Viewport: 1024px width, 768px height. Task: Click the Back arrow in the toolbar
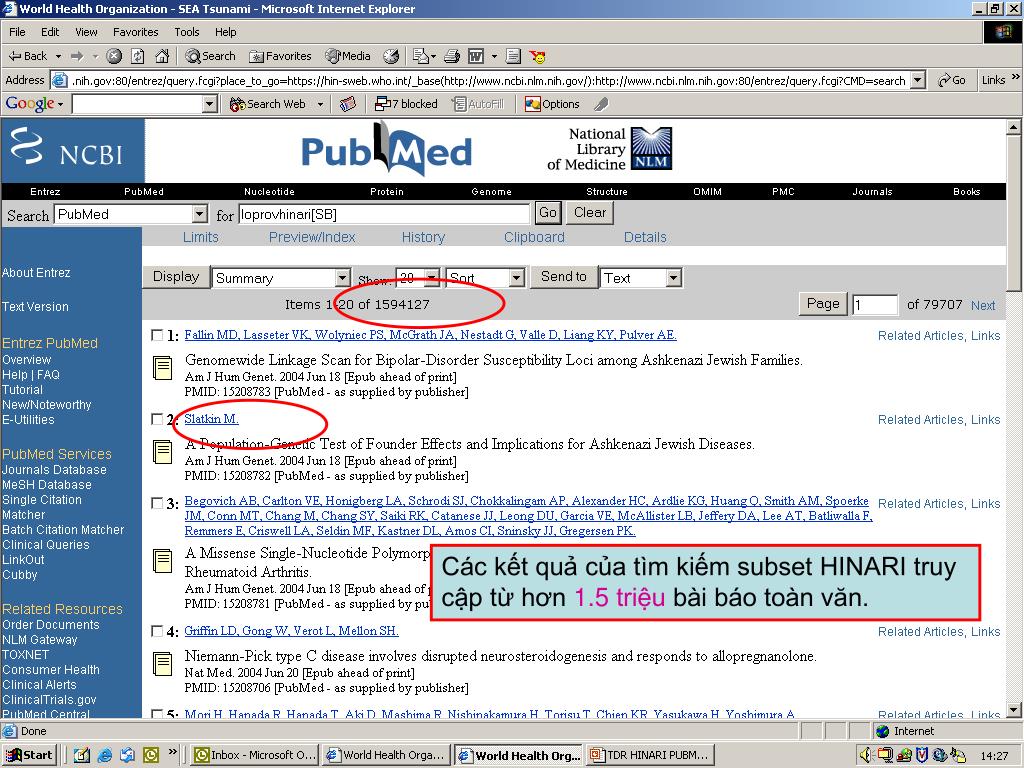[27, 56]
